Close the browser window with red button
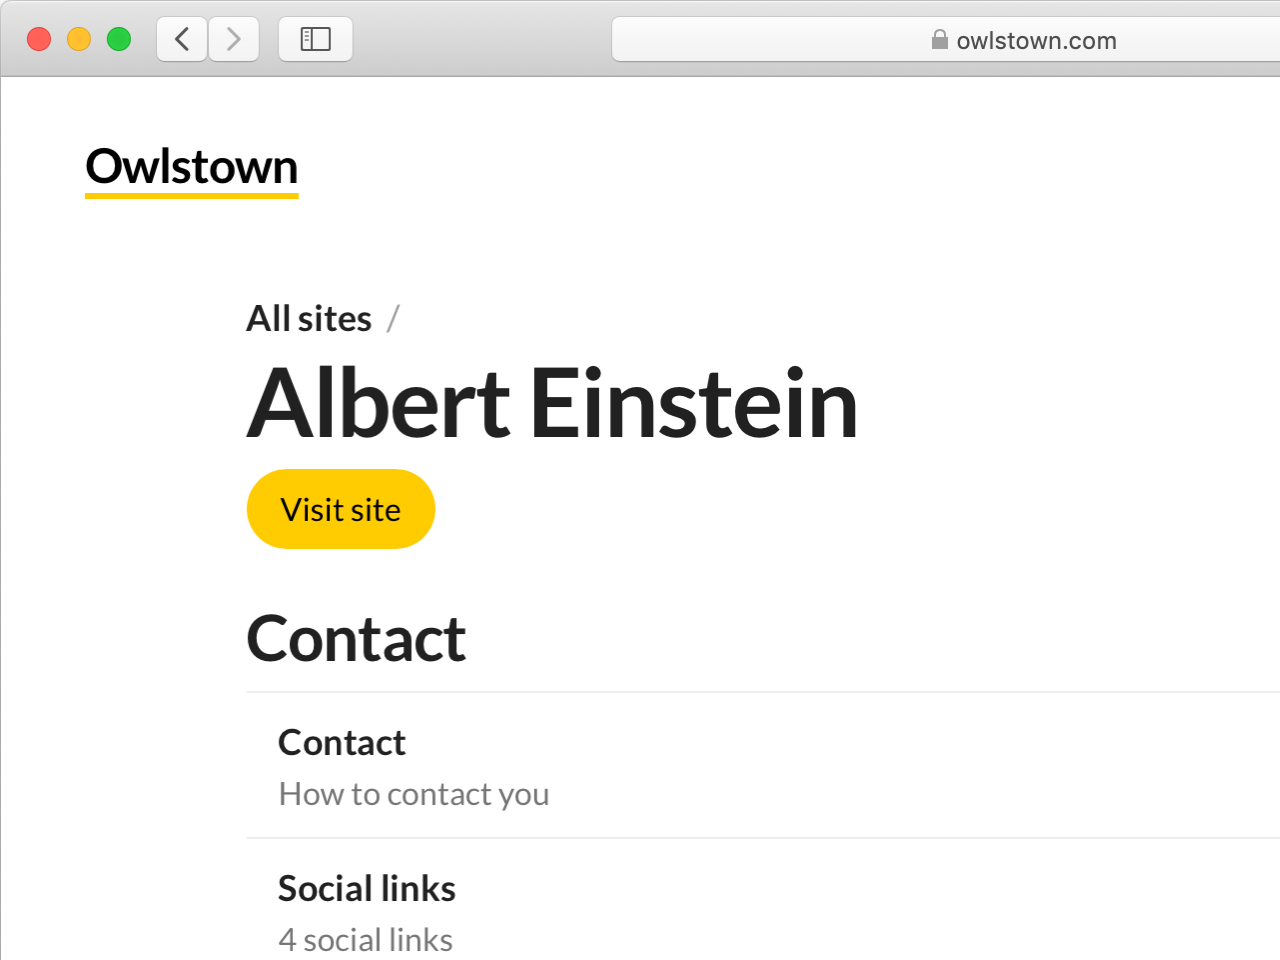This screenshot has width=1280, height=960. point(39,39)
